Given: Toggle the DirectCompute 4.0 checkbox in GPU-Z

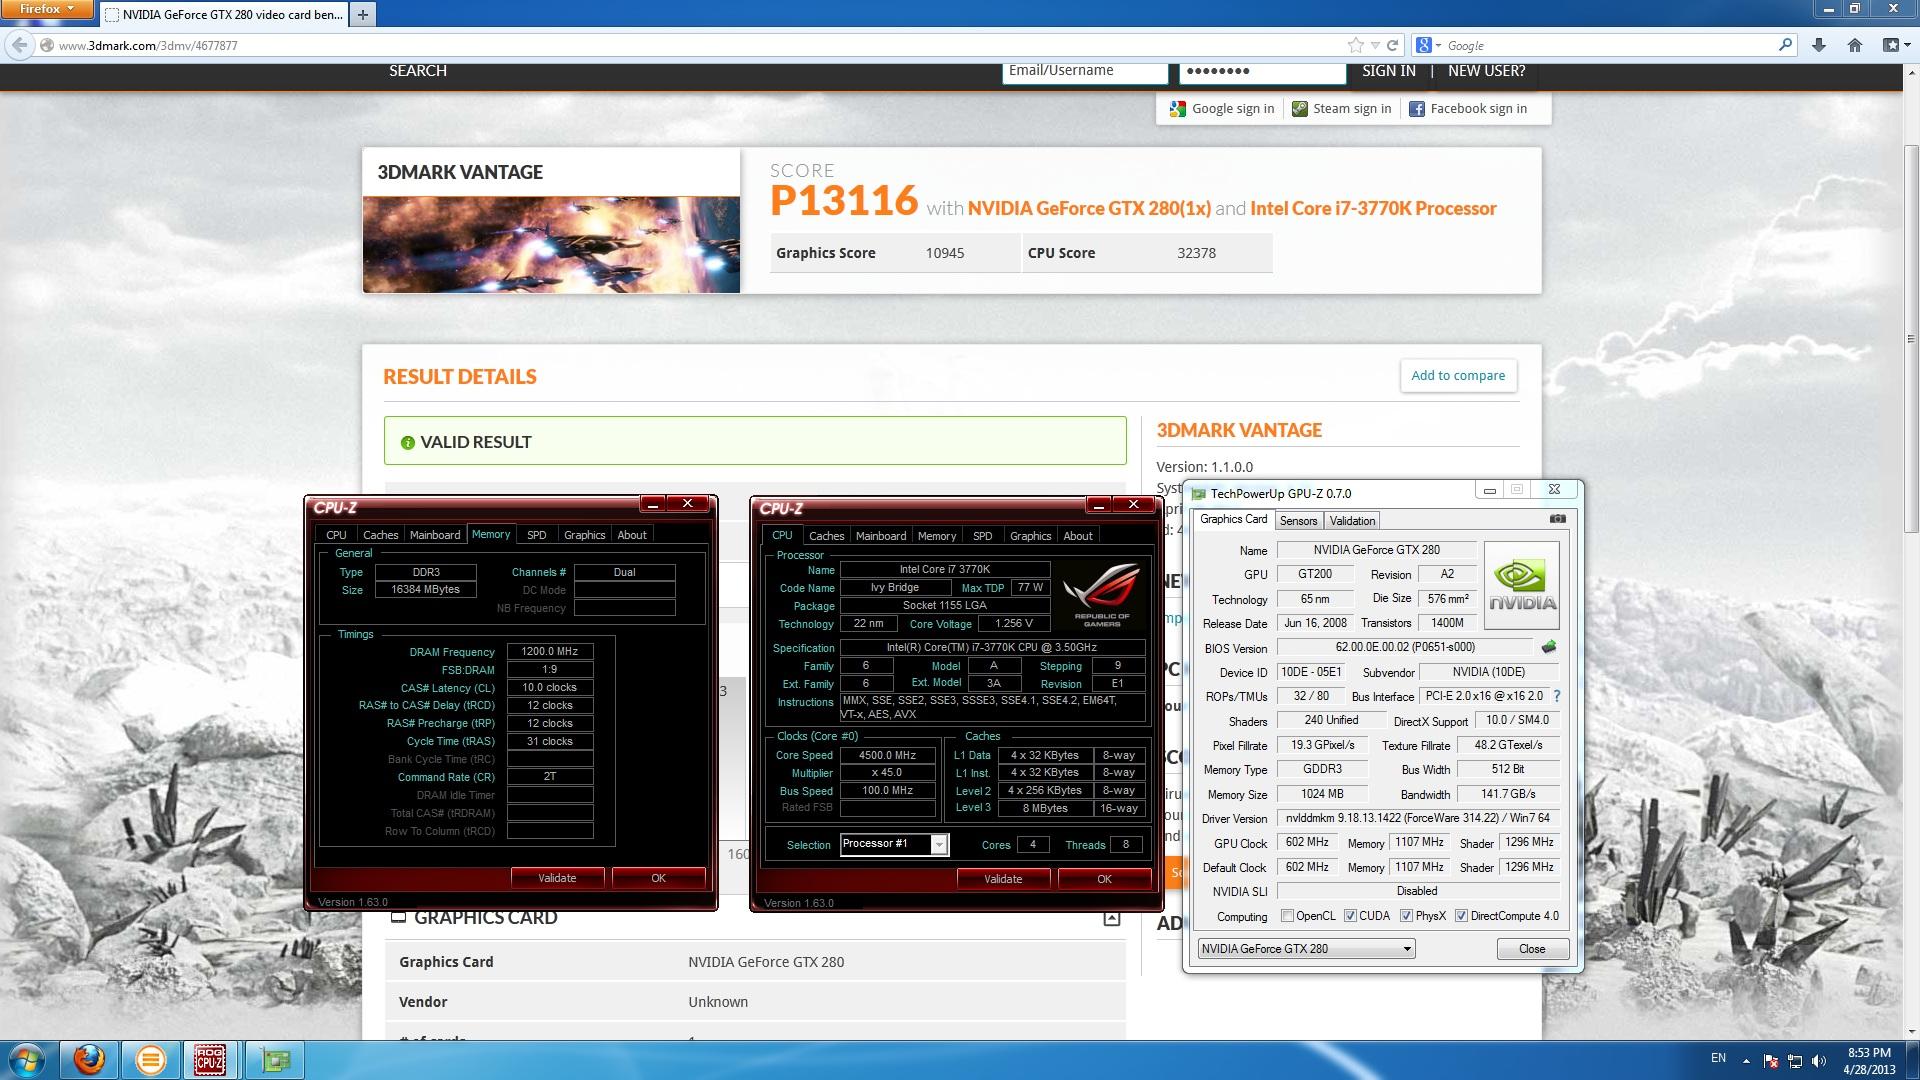Looking at the screenshot, I should (x=1461, y=916).
